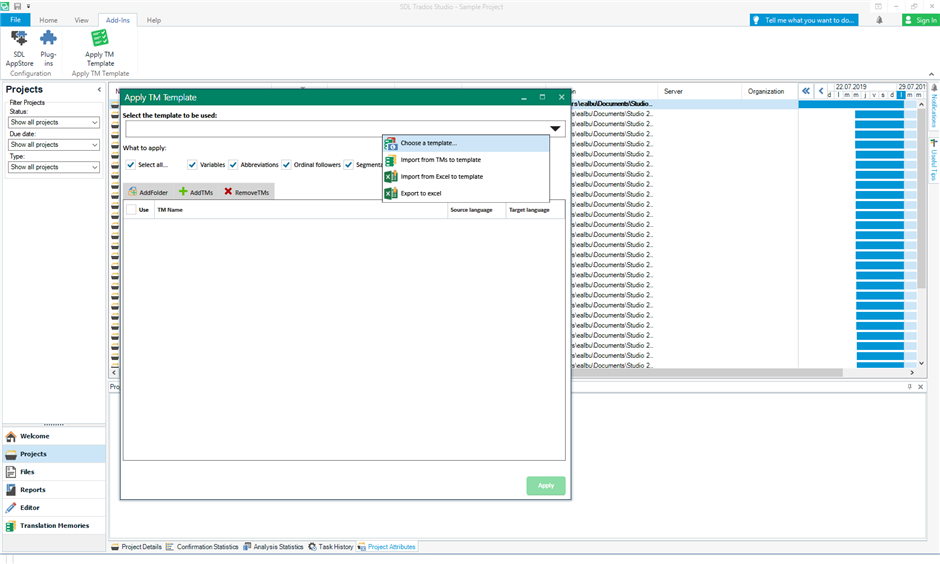Switch to the Add-Ins ribbon tab
Screen dimensions: 940x564
[118, 20]
